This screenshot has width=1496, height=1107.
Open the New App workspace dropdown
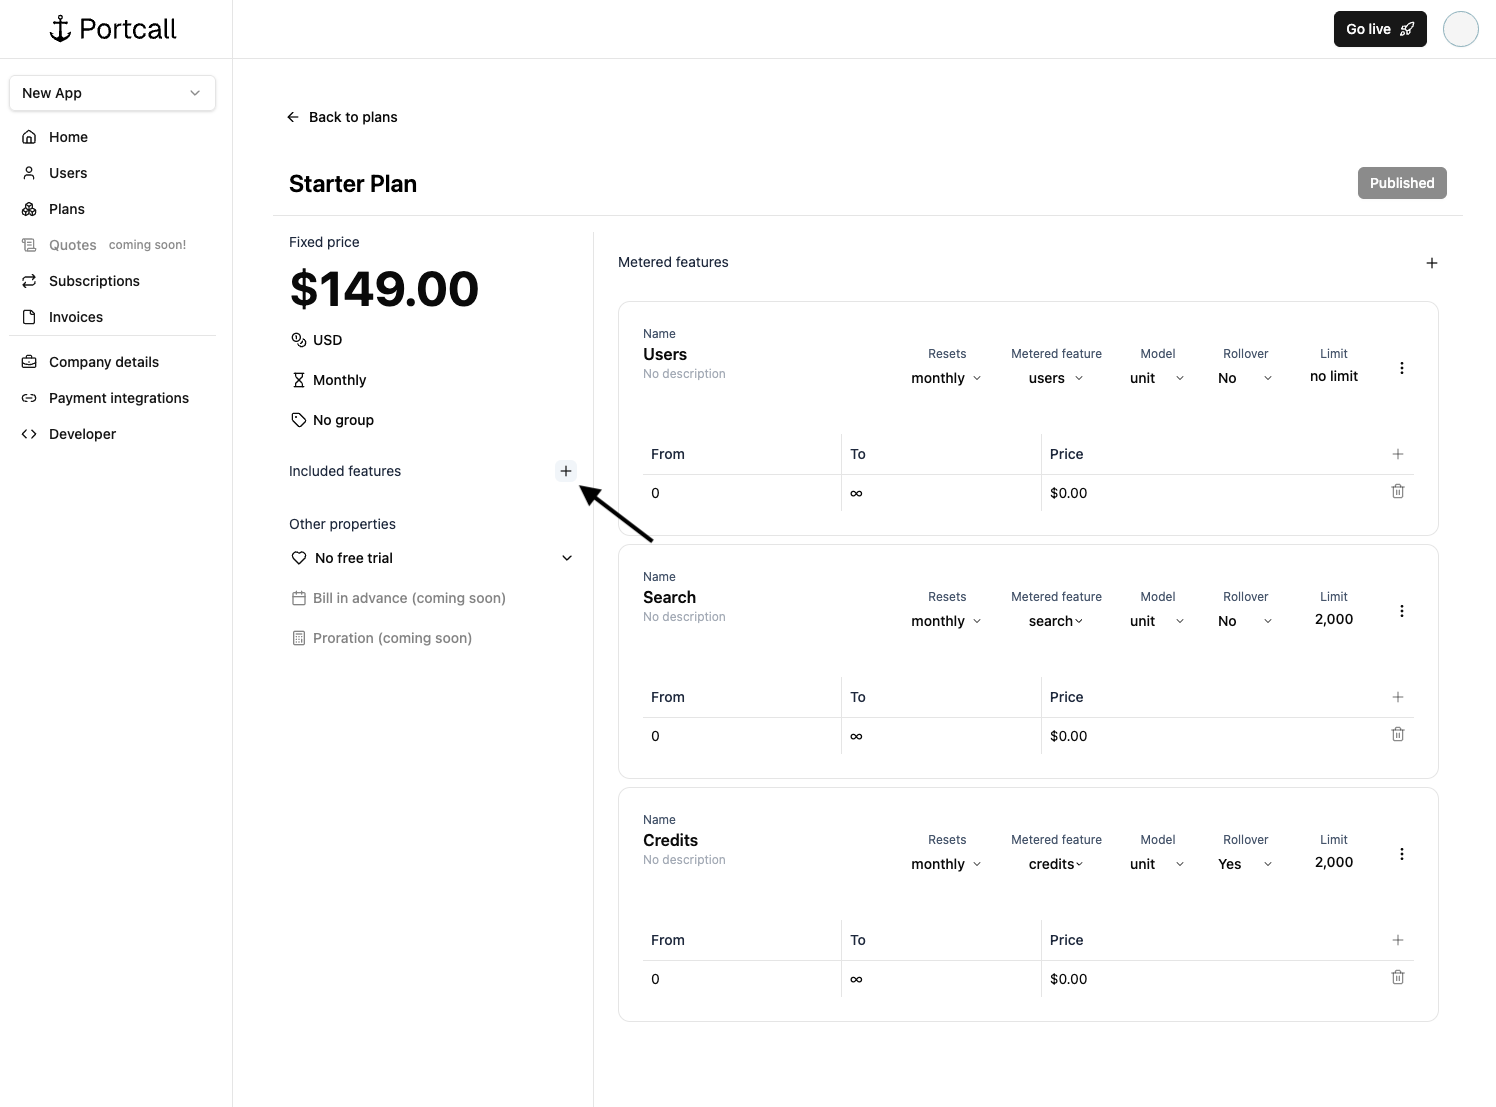112,92
